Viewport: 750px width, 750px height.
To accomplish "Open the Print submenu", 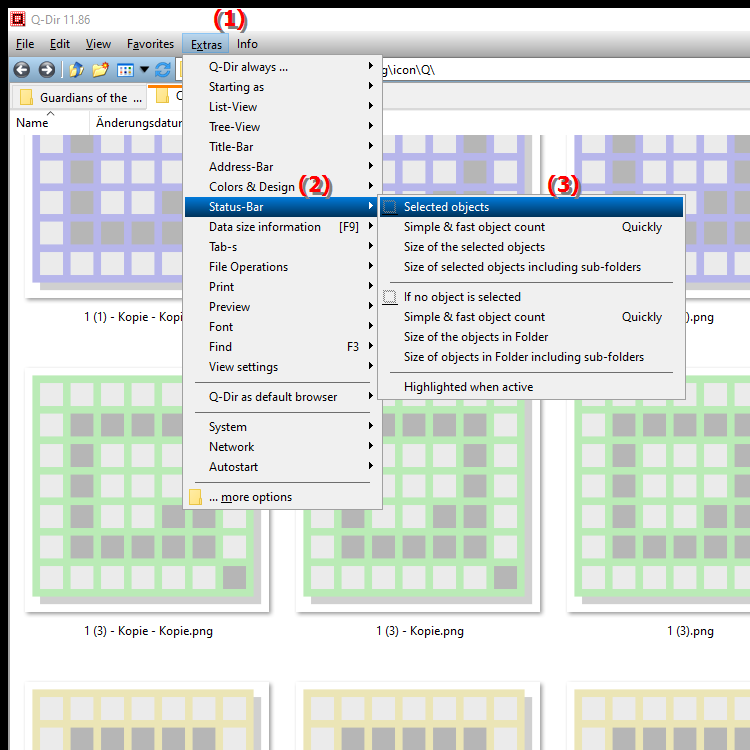I will (283, 287).
